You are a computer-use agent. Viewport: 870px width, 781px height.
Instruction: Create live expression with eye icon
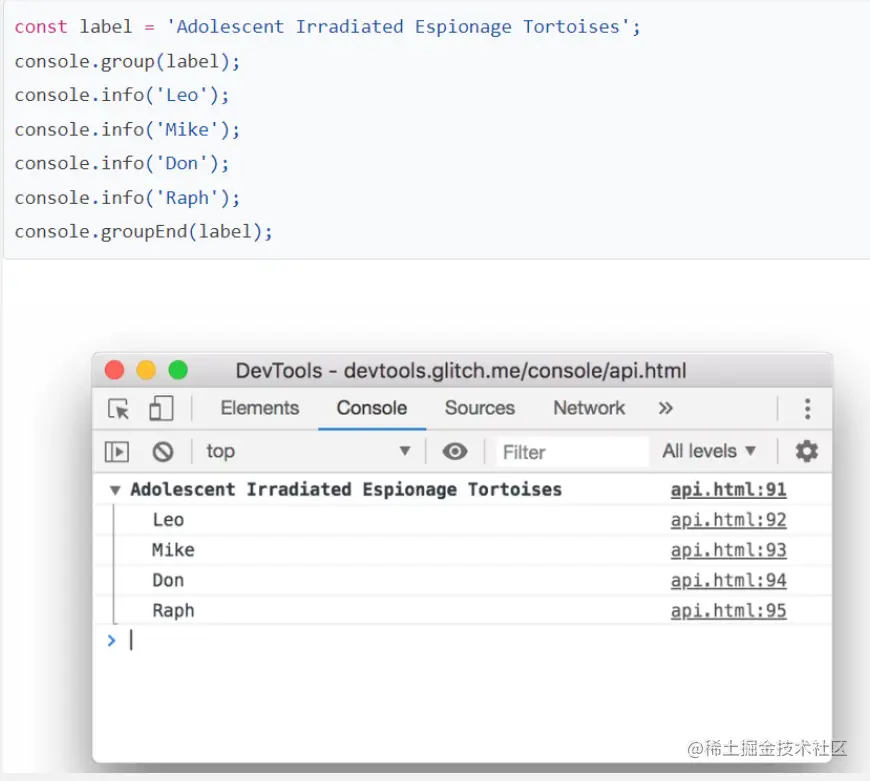click(455, 452)
